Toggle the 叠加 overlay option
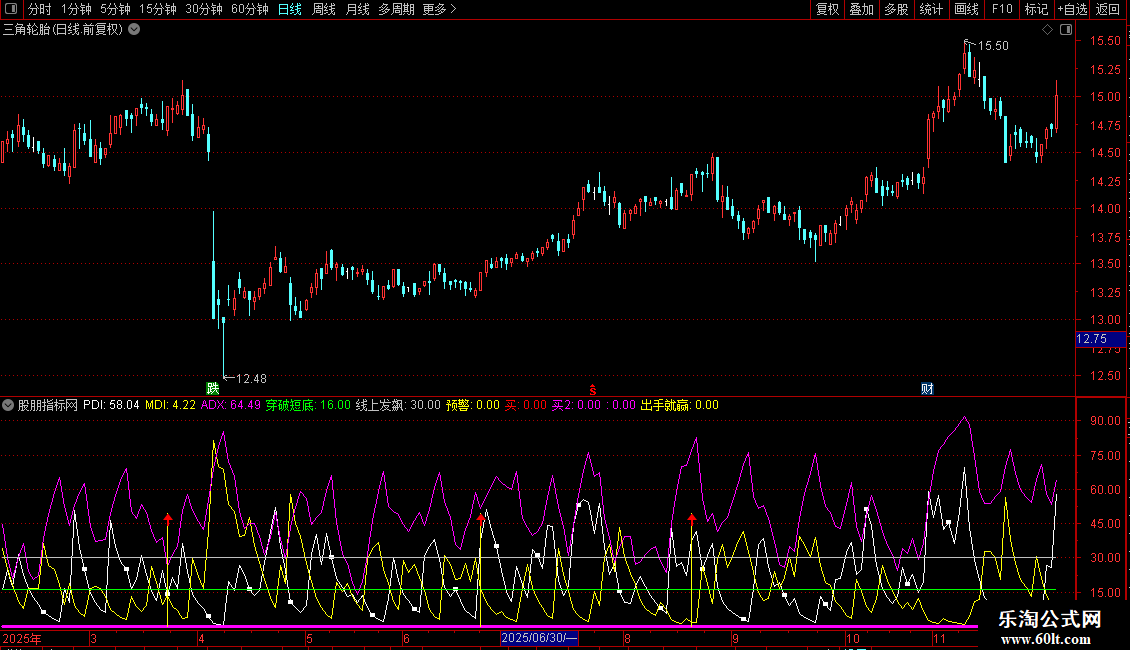The image size is (1130, 650). 861,9
